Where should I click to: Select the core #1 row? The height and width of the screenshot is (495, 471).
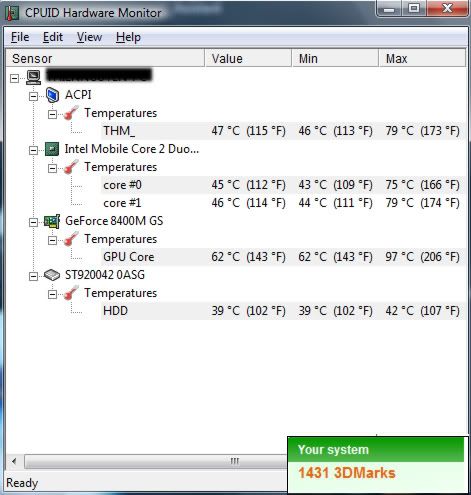[283, 203]
